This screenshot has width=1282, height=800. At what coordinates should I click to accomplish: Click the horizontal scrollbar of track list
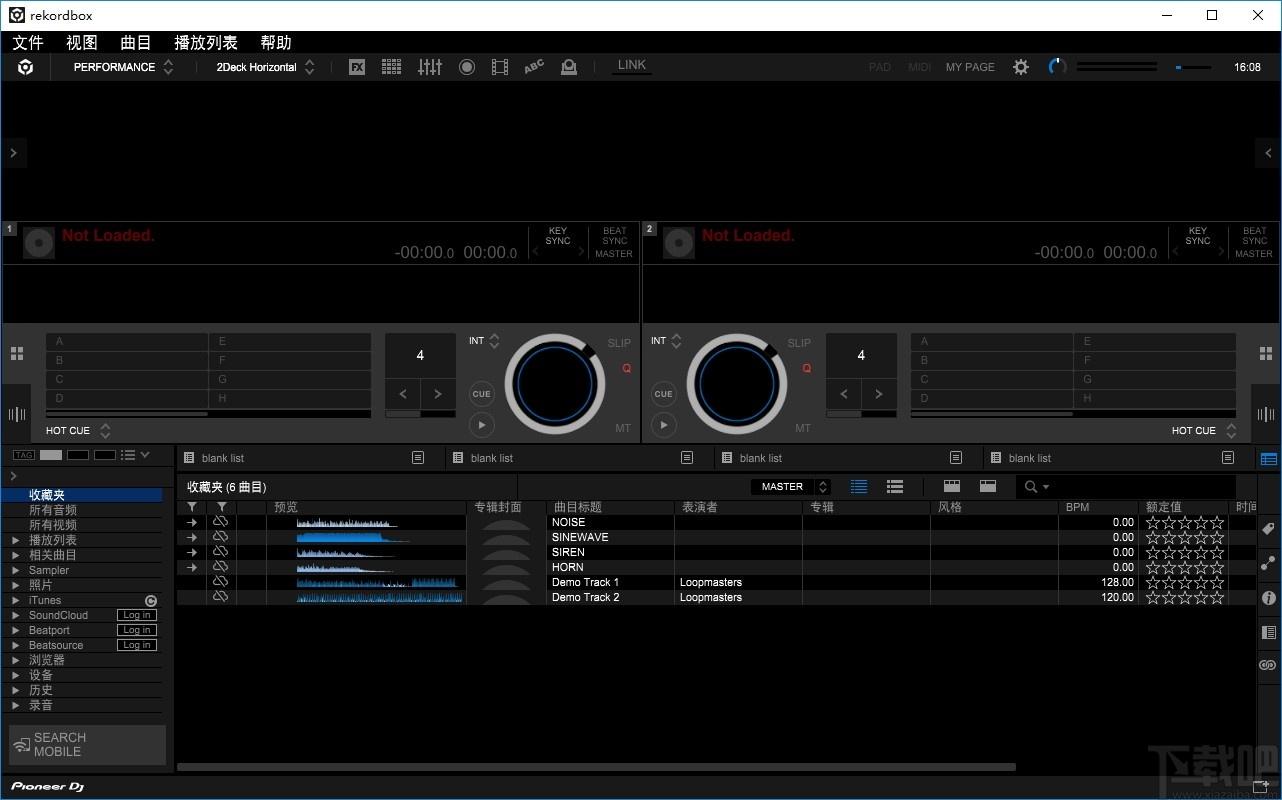point(597,768)
